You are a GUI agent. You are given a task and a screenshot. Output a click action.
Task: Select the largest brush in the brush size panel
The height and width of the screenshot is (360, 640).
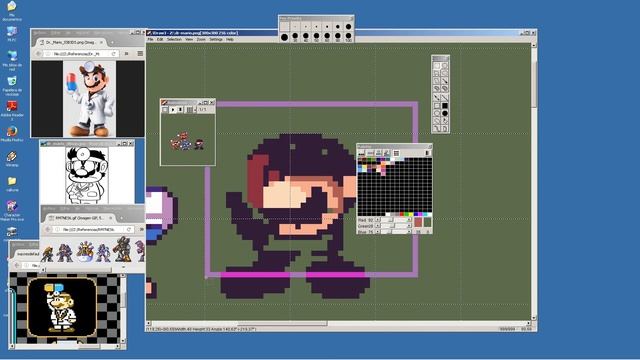click(284, 38)
